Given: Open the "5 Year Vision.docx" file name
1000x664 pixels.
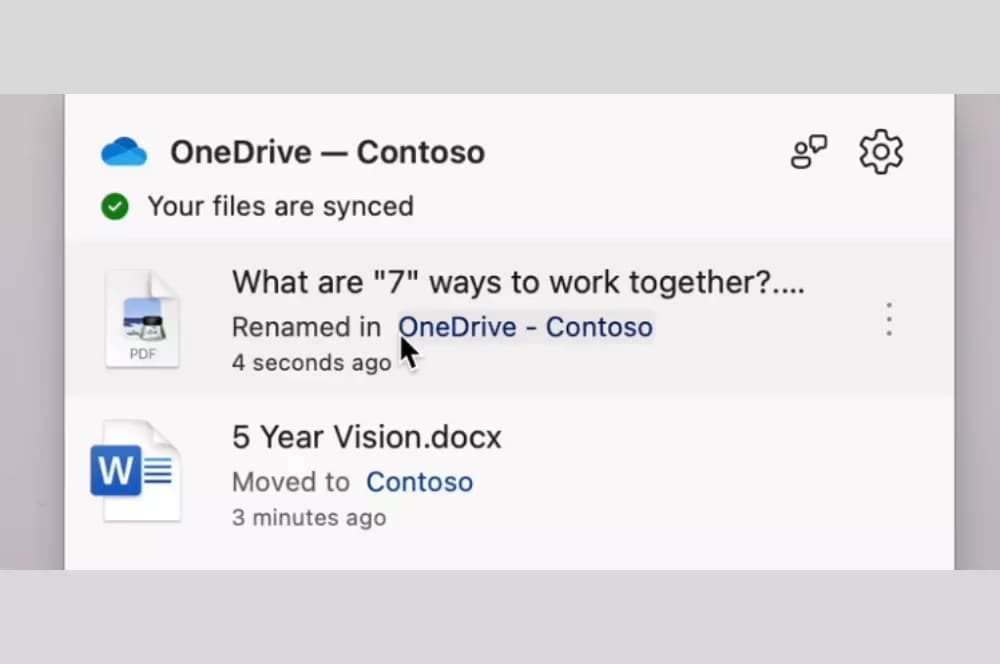Looking at the screenshot, I should (367, 437).
